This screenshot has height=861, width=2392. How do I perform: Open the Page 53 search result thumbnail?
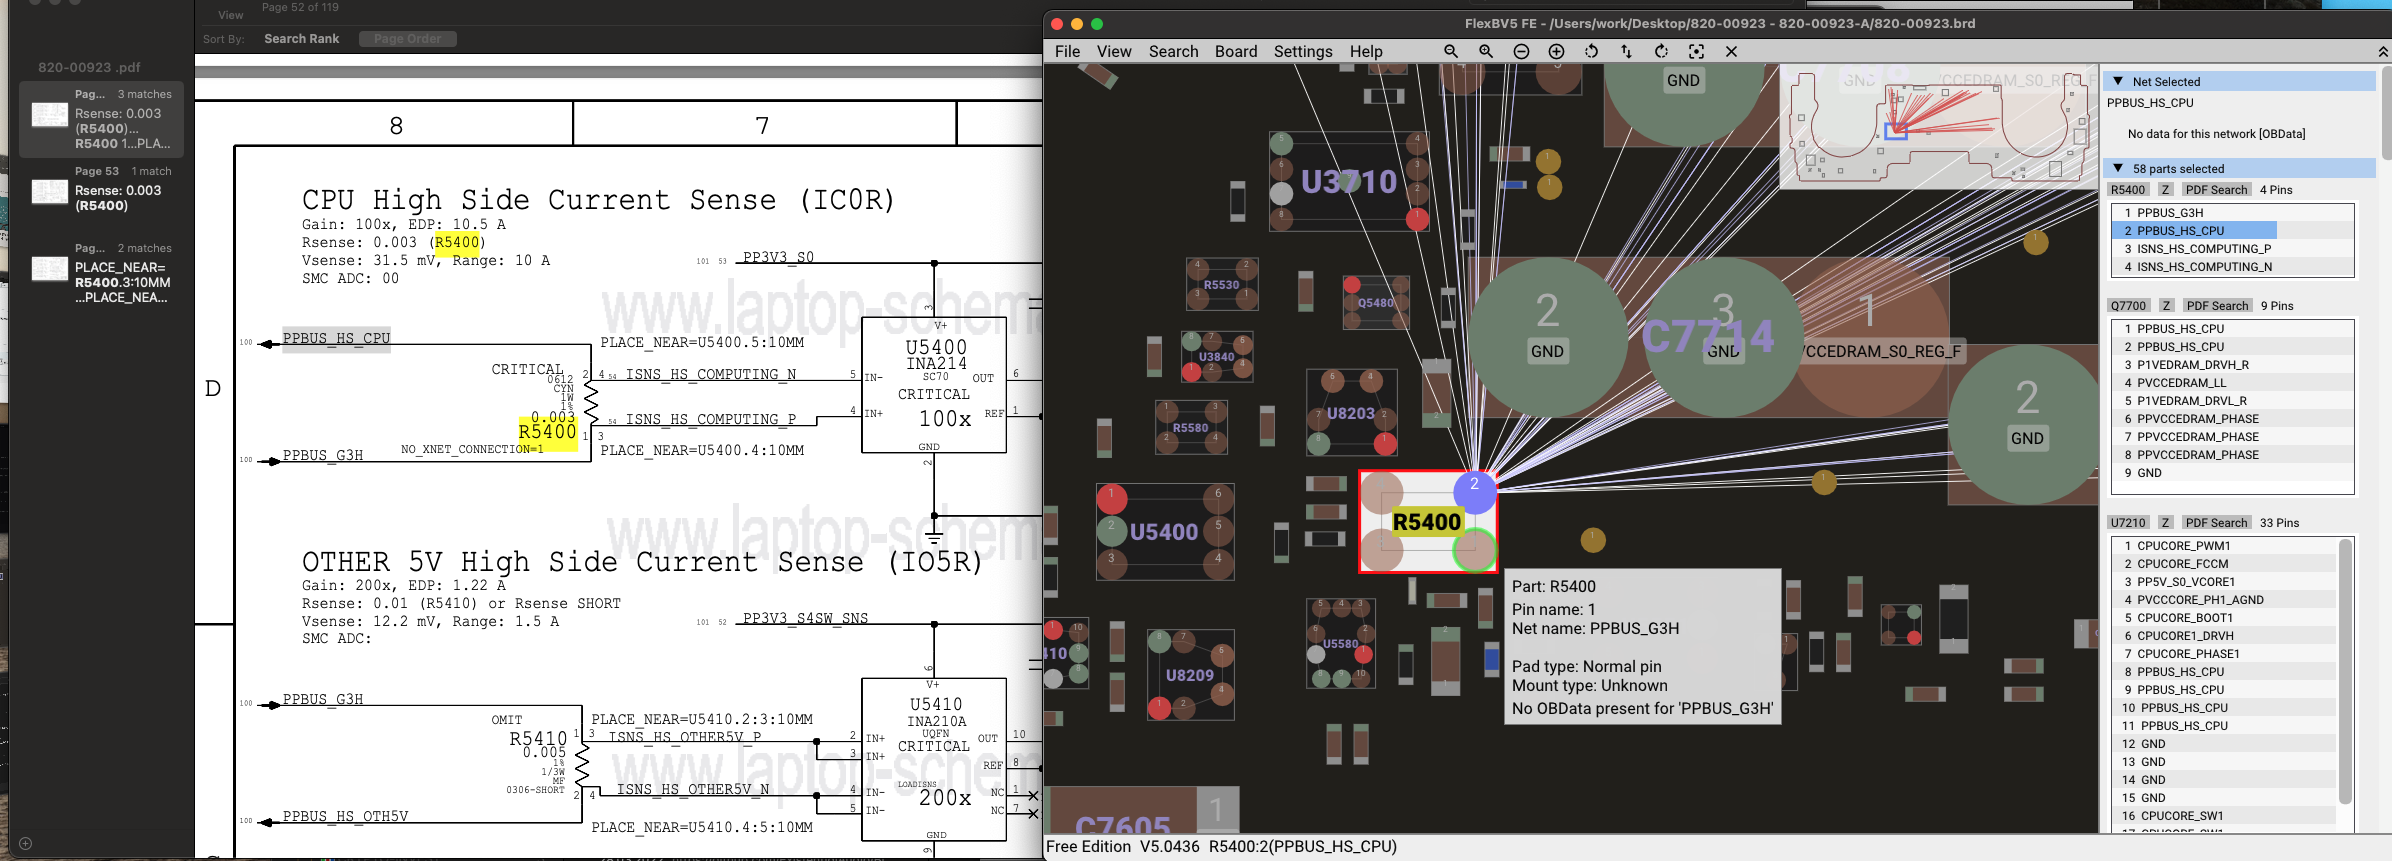click(x=50, y=191)
